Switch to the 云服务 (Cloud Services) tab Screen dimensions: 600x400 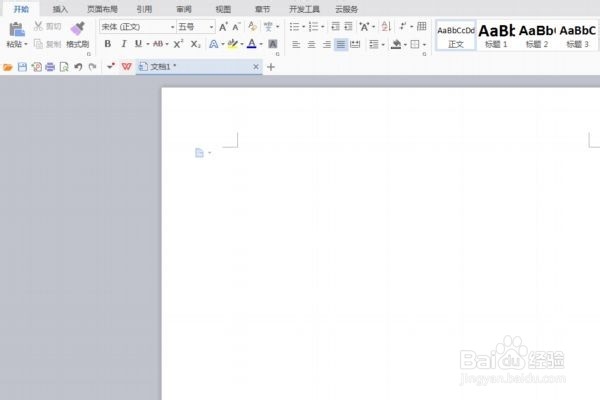(347, 9)
